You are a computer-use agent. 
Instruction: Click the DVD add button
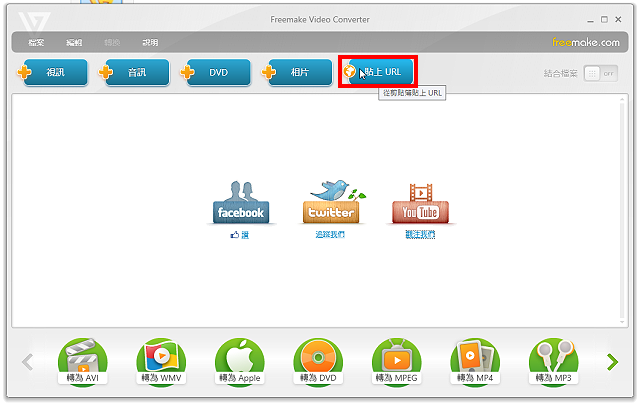click(216, 73)
